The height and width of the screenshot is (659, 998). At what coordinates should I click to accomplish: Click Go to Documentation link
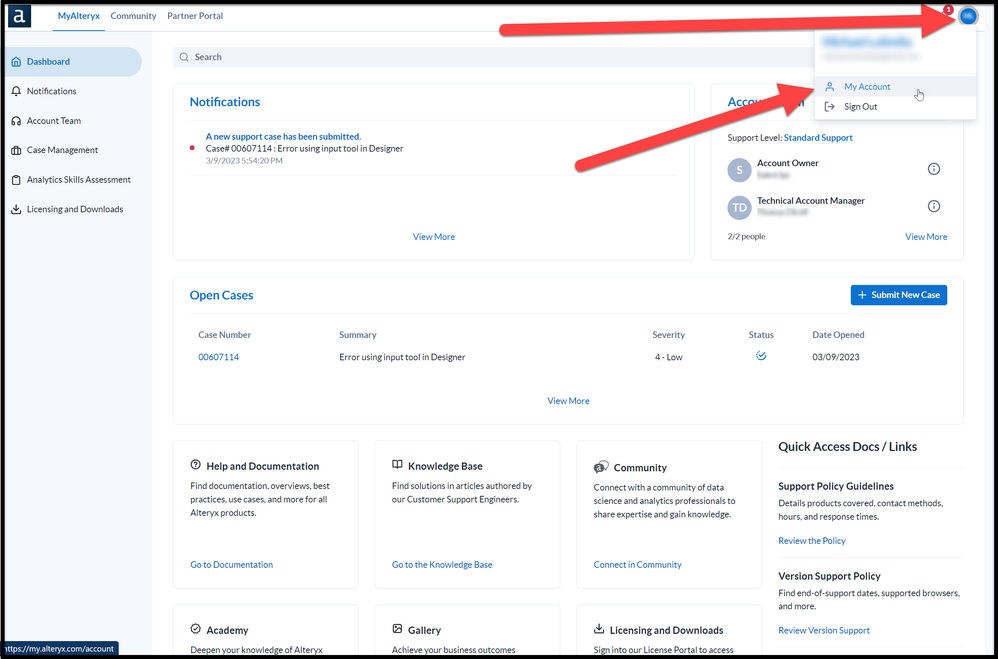click(232, 565)
